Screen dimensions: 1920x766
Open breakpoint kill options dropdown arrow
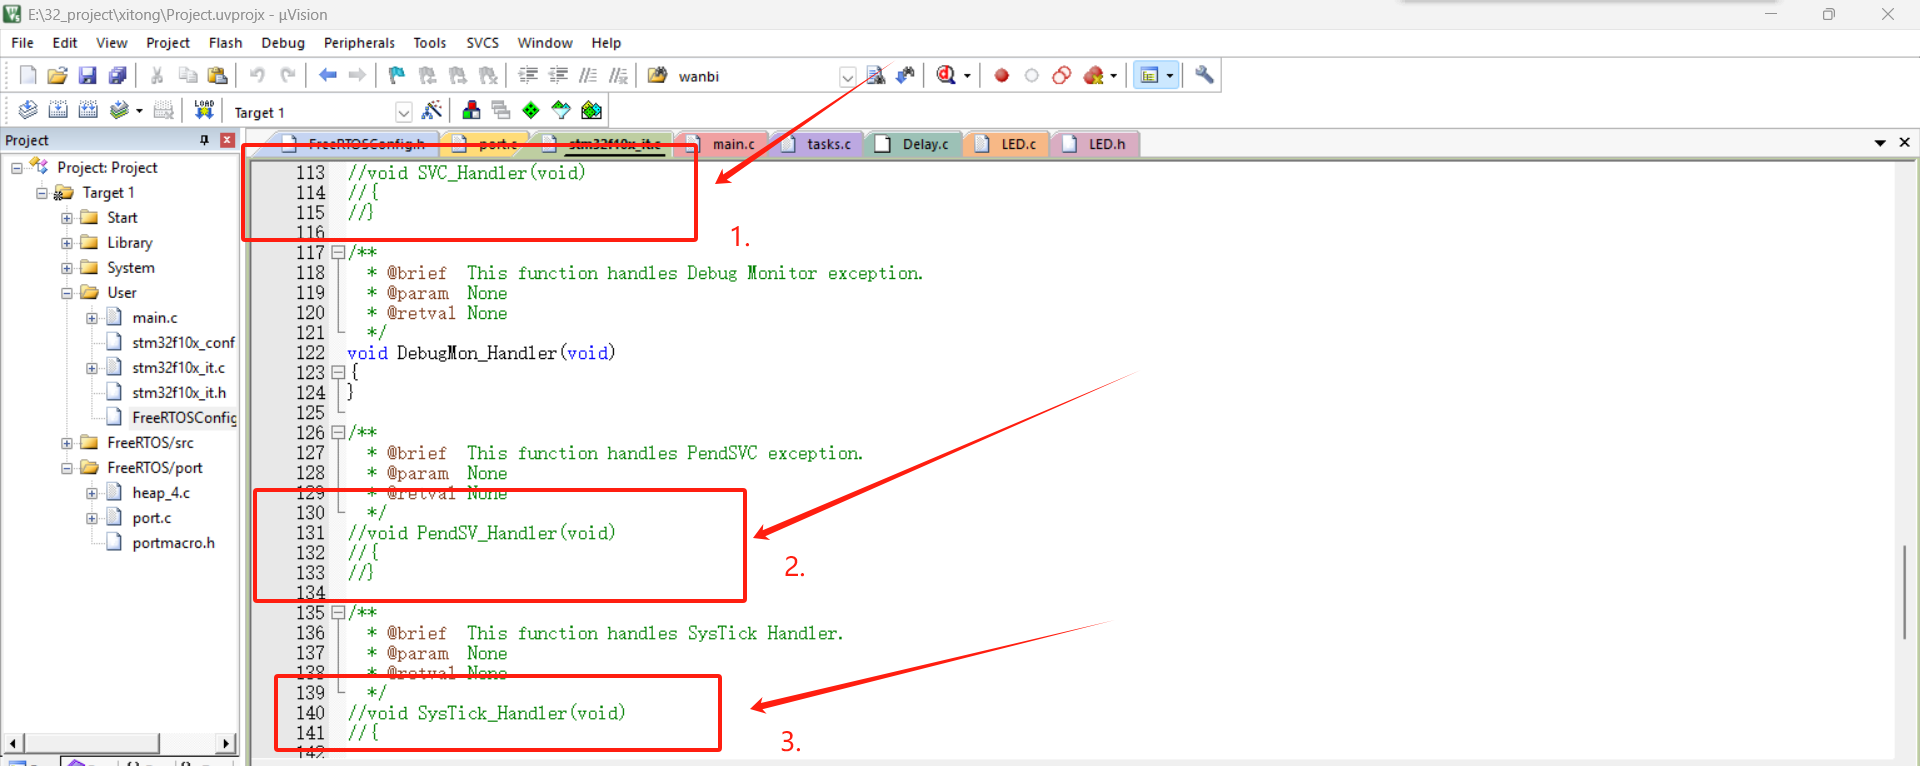point(1113,76)
